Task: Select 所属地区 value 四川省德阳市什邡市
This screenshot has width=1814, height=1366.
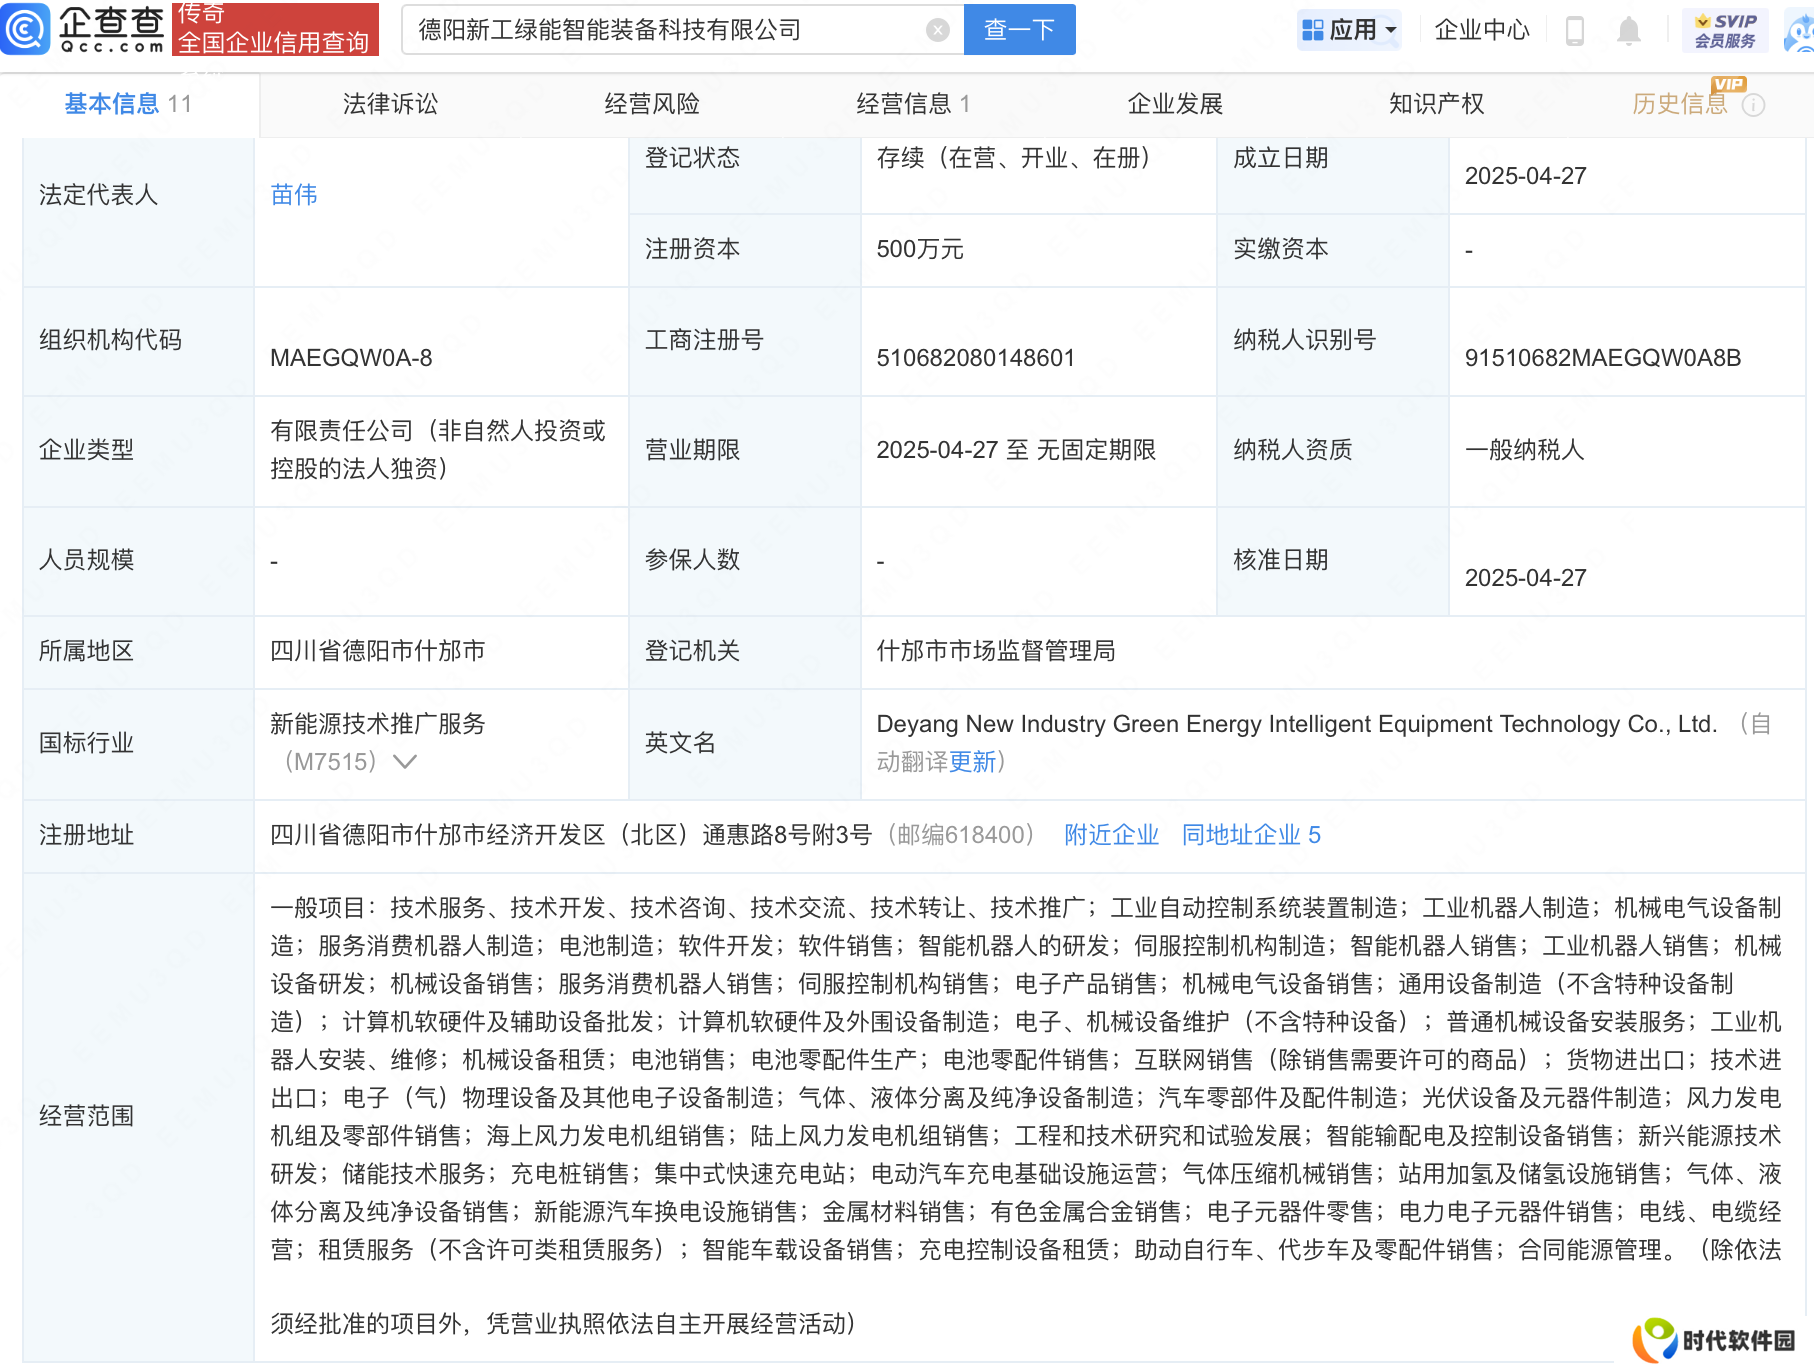Action: pos(378,651)
